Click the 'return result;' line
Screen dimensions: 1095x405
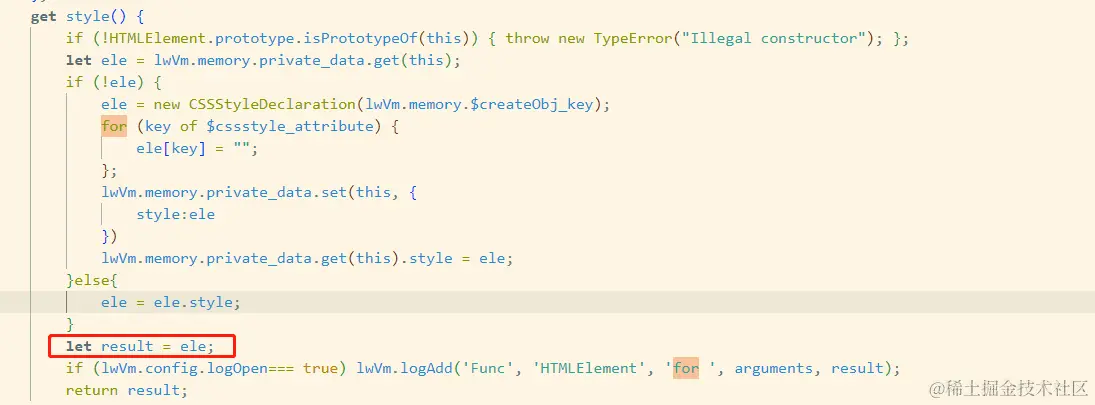point(127,390)
